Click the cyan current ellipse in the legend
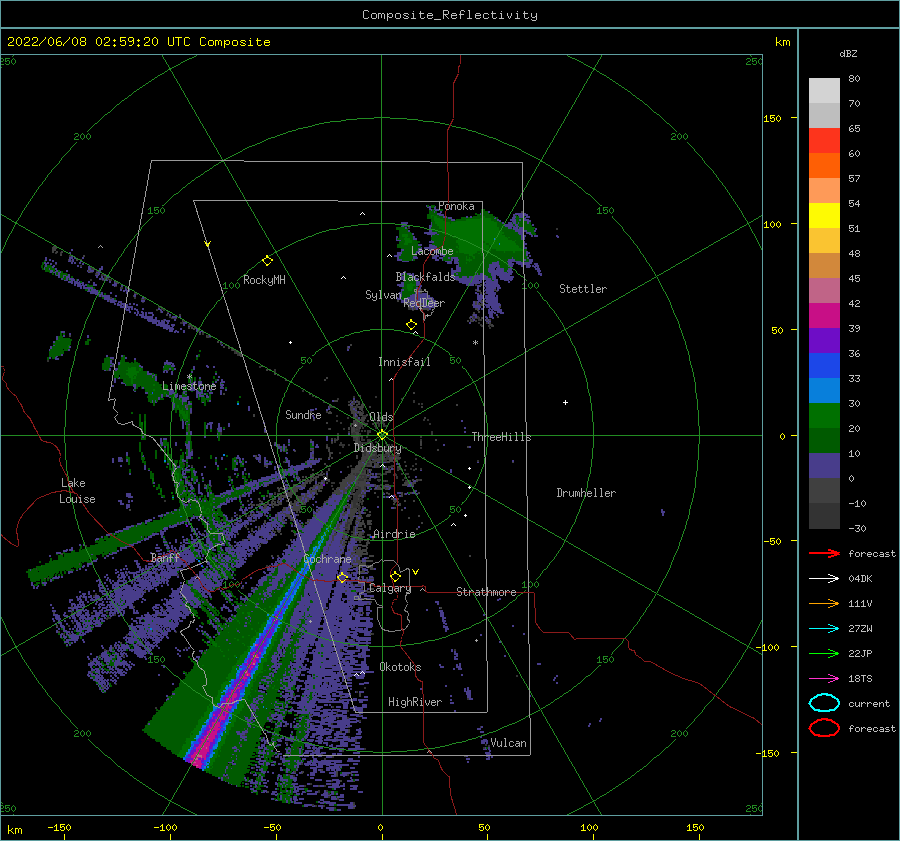Screen dimensions: 900x841 [x=824, y=703]
